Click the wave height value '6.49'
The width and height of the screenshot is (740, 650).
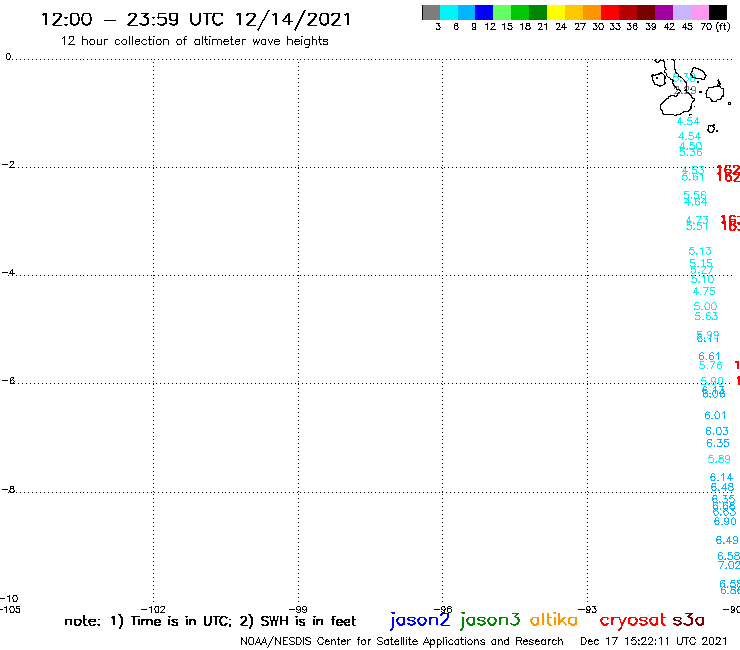tap(727, 540)
